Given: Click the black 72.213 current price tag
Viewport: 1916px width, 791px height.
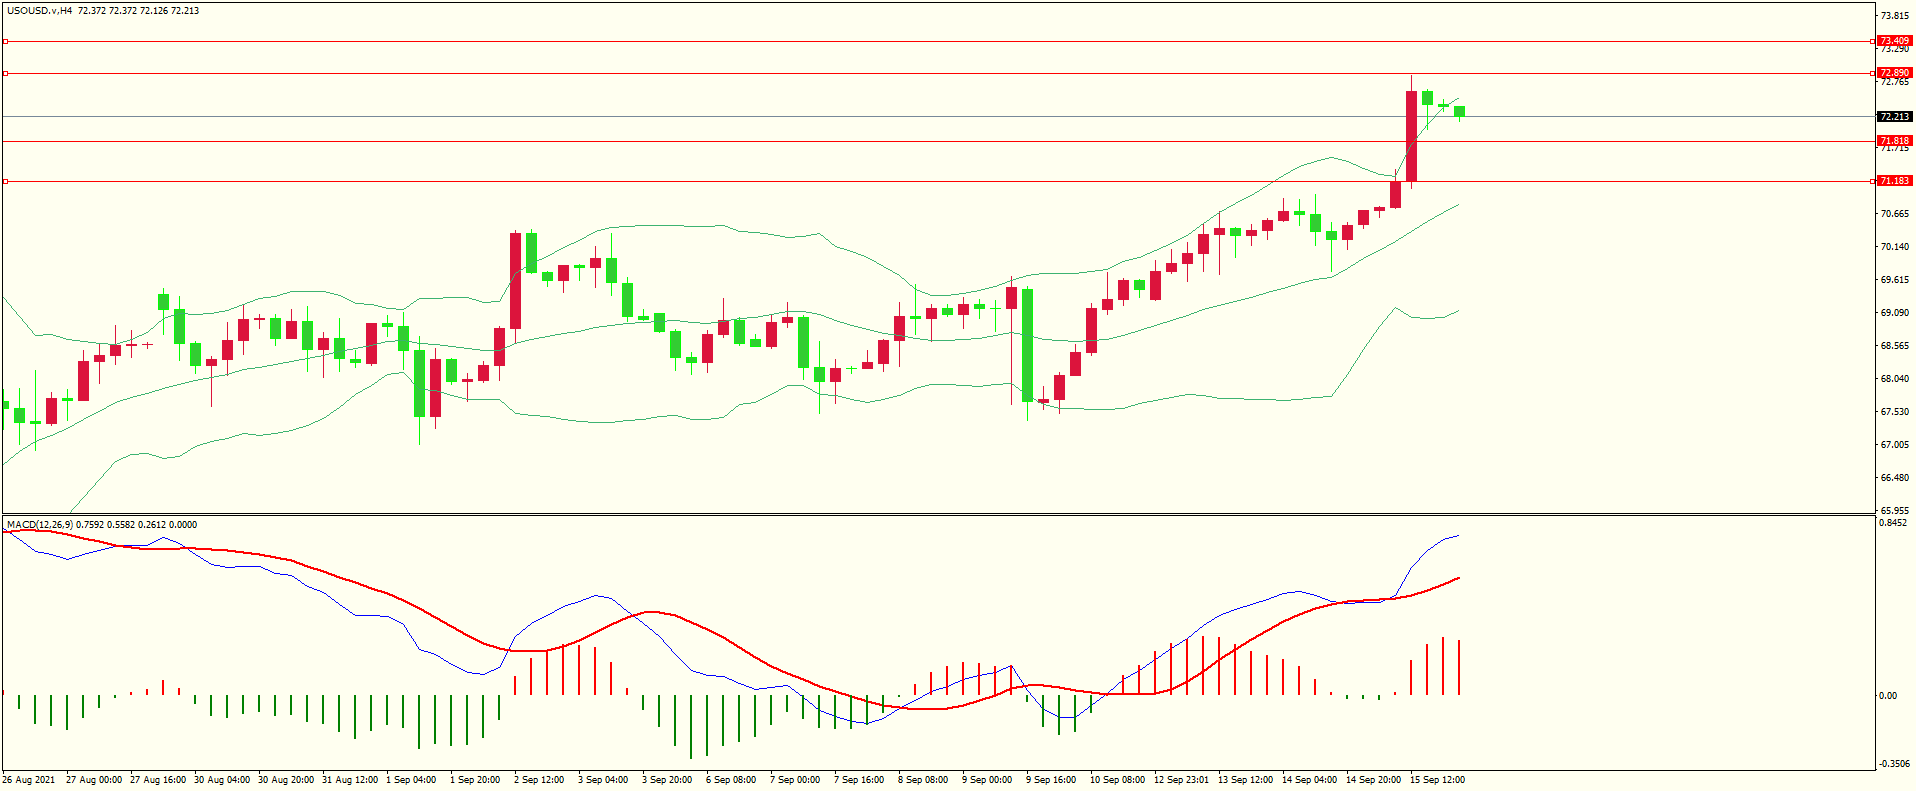Looking at the screenshot, I should (x=1894, y=117).
